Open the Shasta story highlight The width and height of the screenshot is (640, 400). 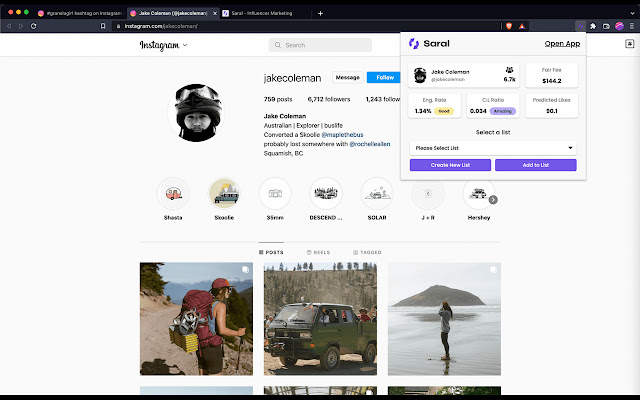point(173,193)
